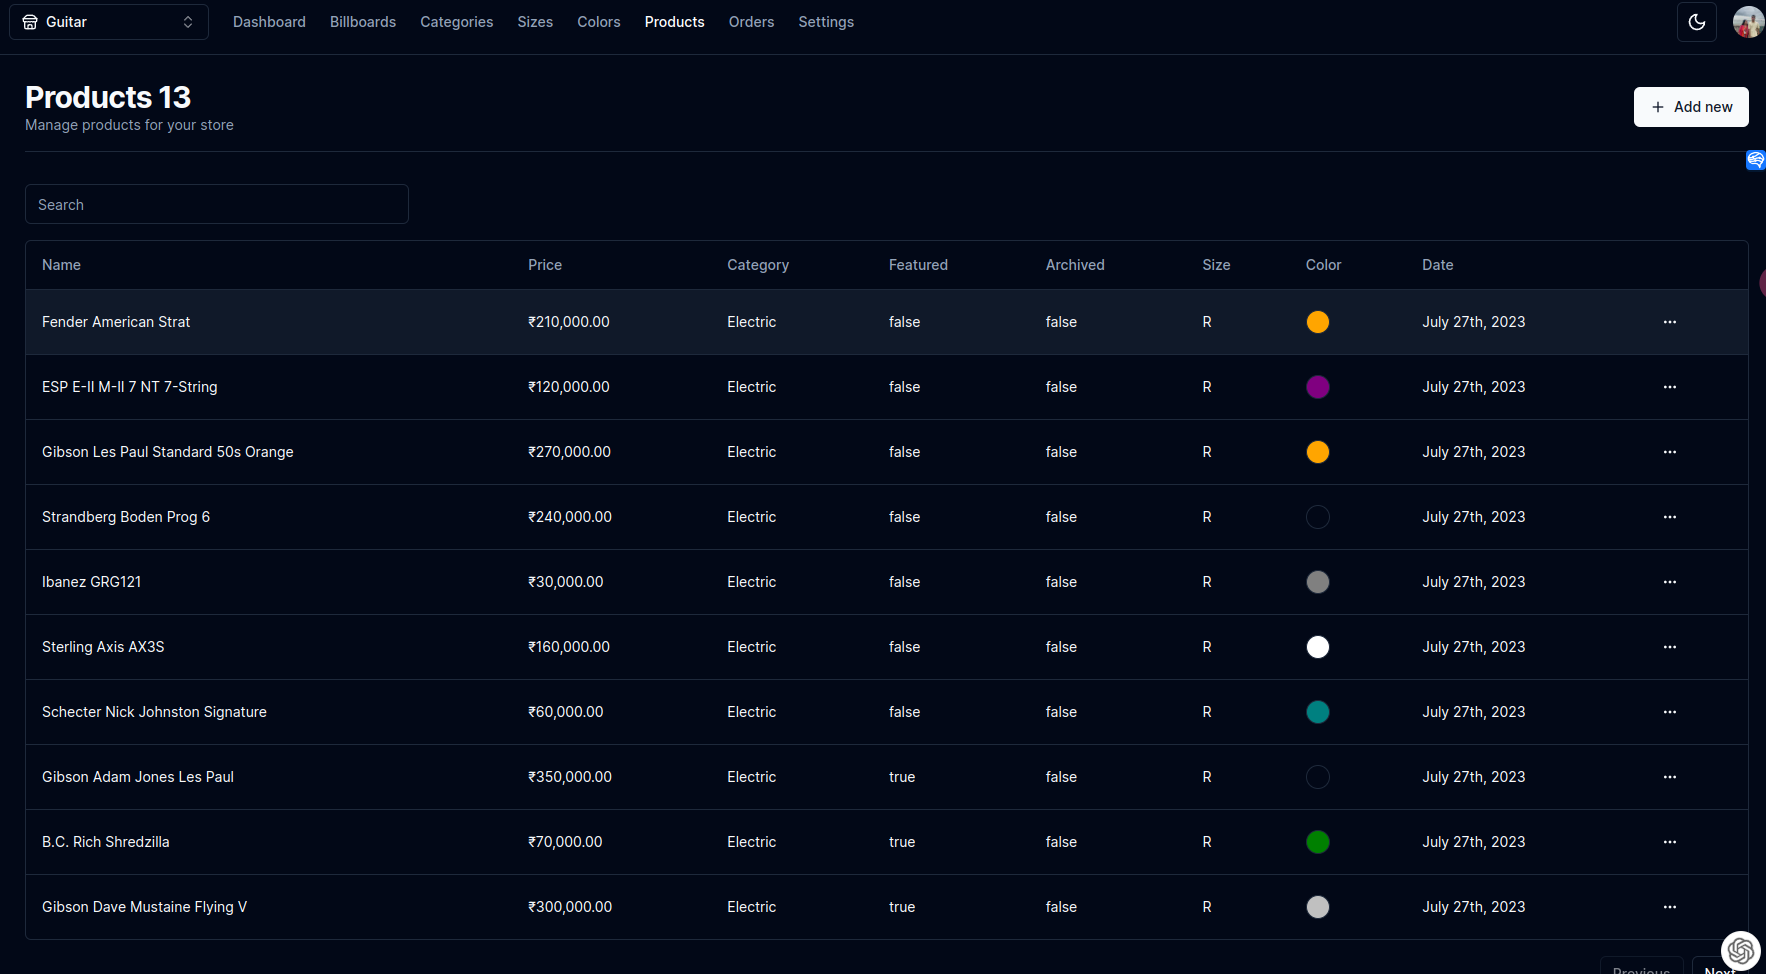Toggle dark mode with the moon icon
Image resolution: width=1766 pixels, height=974 pixels.
pos(1697,22)
